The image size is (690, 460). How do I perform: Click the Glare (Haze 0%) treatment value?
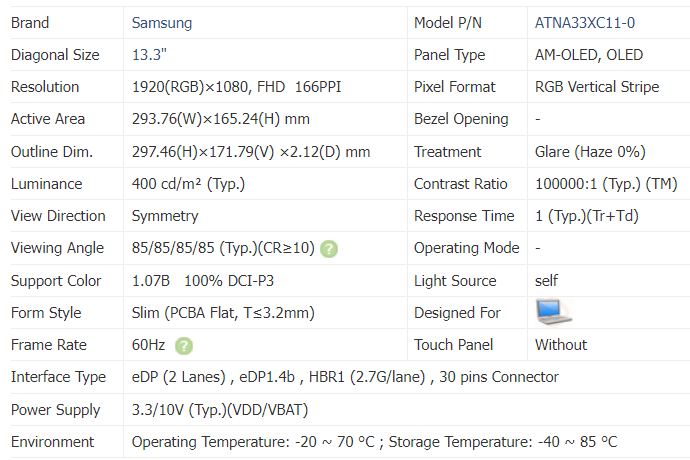pyautogui.click(x=590, y=152)
